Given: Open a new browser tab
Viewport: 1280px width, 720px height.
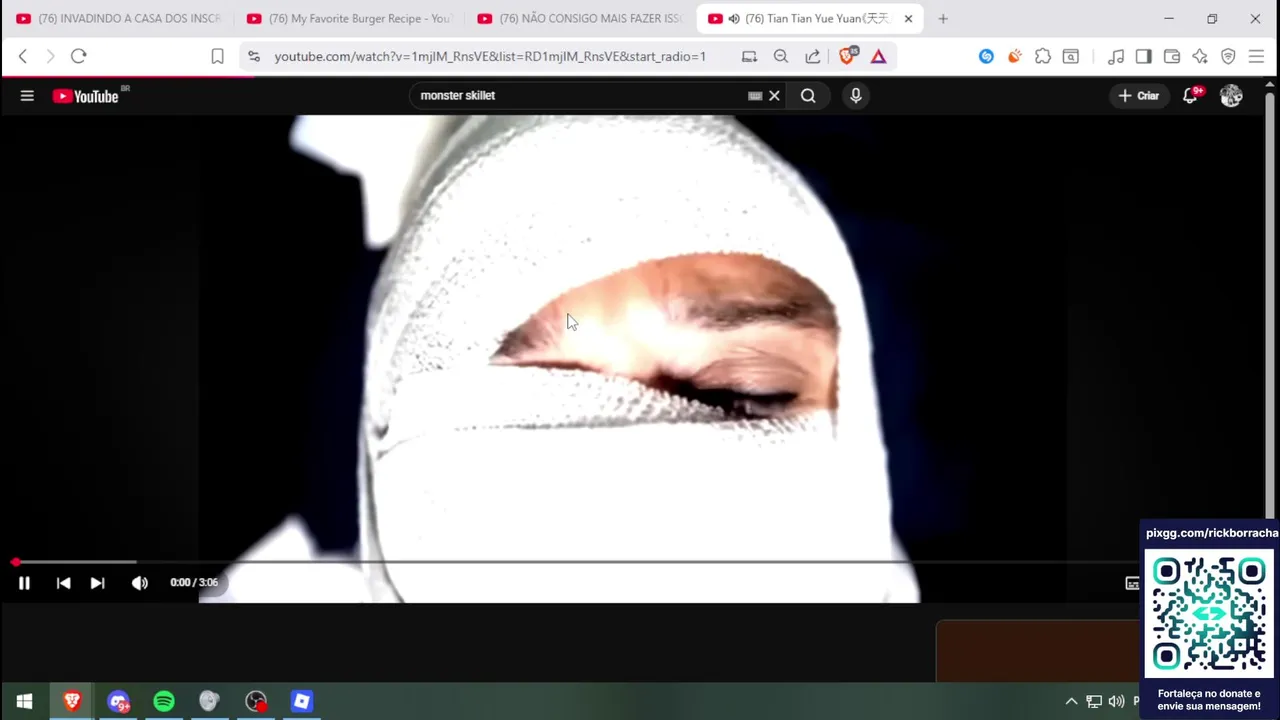Looking at the screenshot, I should (x=943, y=19).
